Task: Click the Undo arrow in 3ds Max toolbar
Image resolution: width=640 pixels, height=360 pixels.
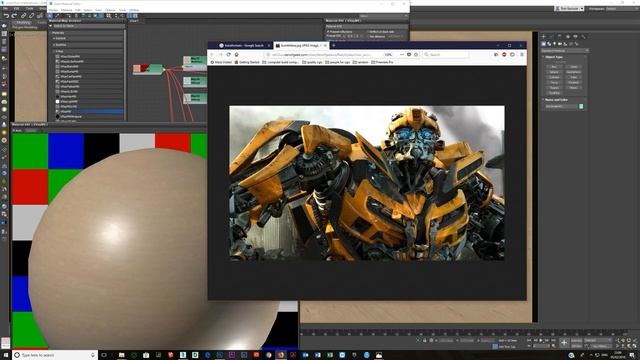Action: [x=6, y=16]
